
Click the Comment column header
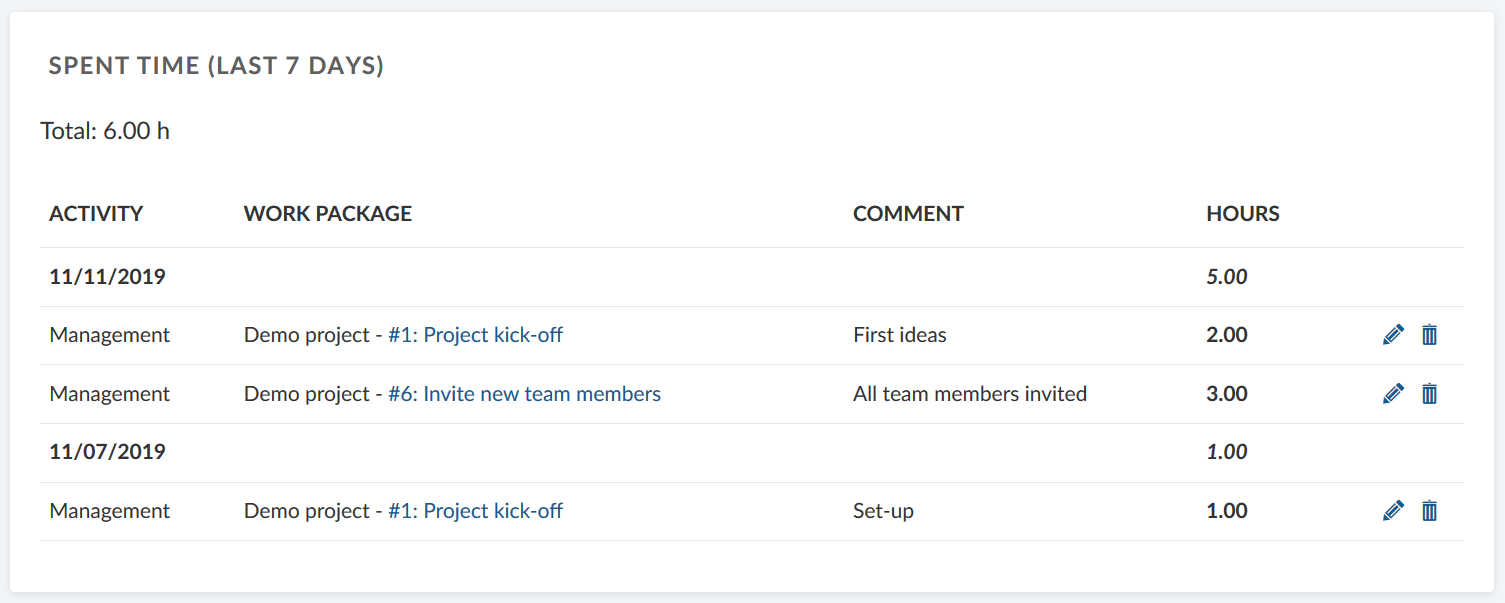(x=908, y=214)
